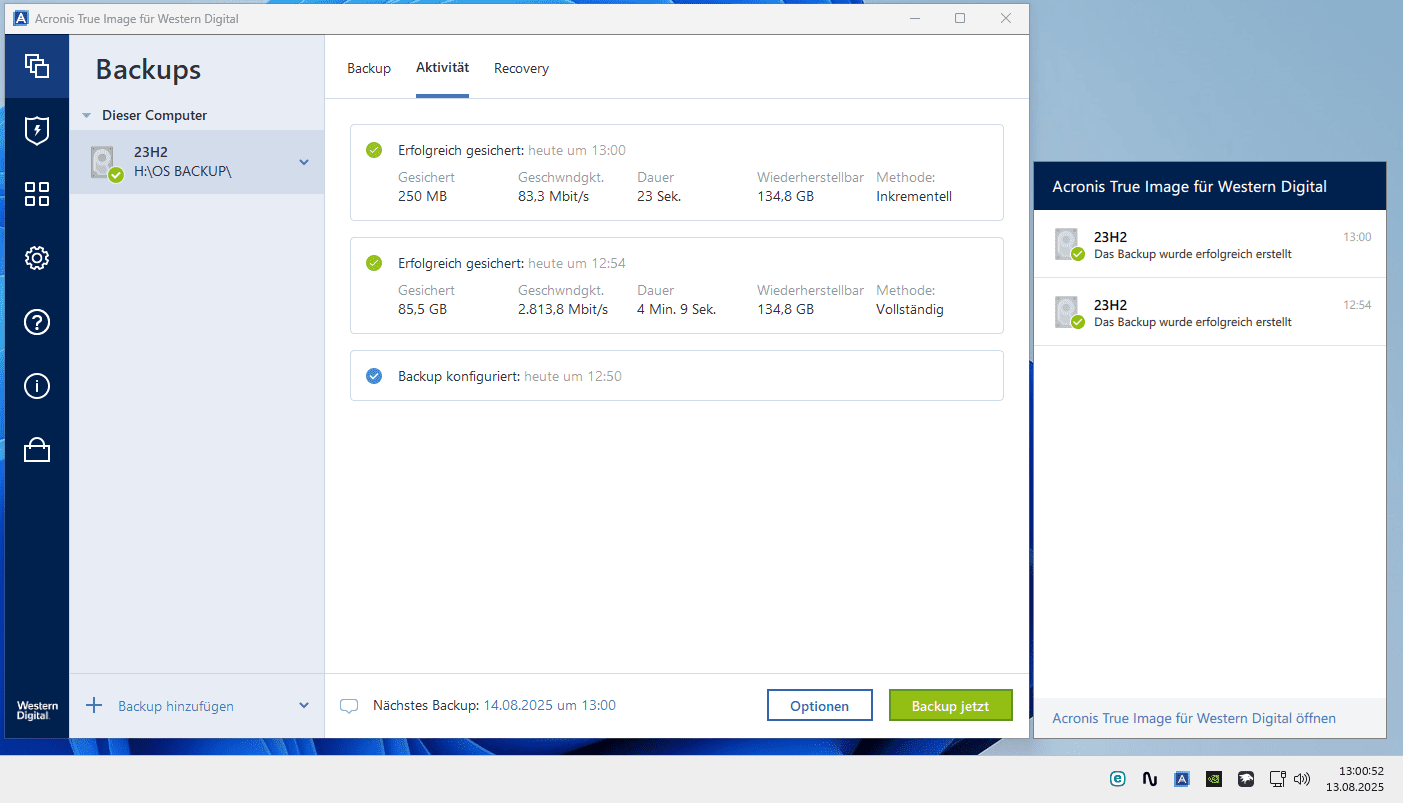The image size is (1403, 803).
Task: Click the '23 Sek.' duration value
Action: (659, 196)
